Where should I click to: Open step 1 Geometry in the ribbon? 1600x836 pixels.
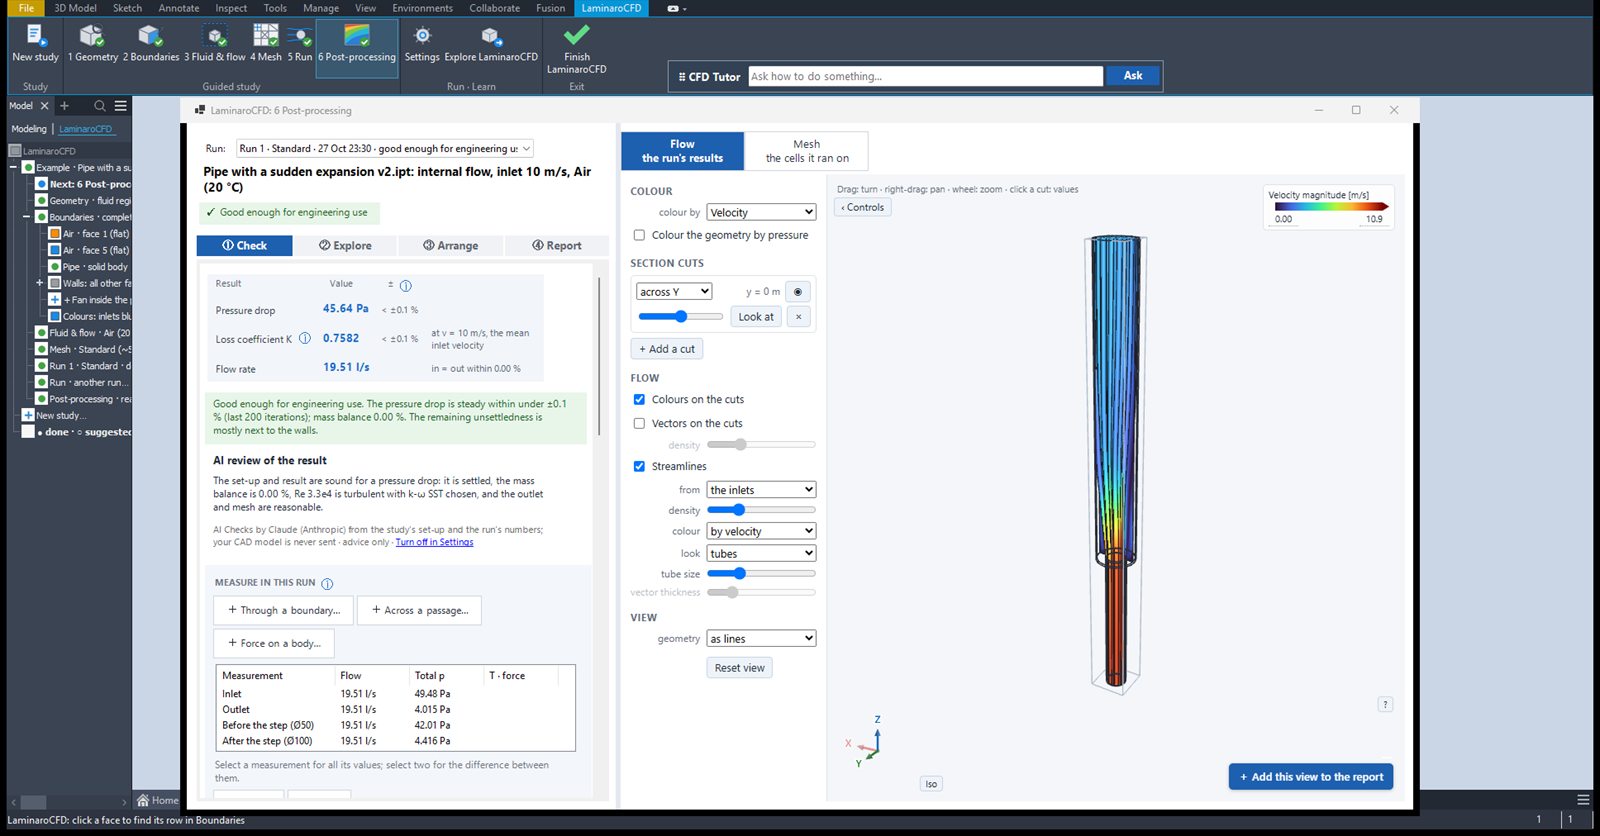tap(92, 43)
